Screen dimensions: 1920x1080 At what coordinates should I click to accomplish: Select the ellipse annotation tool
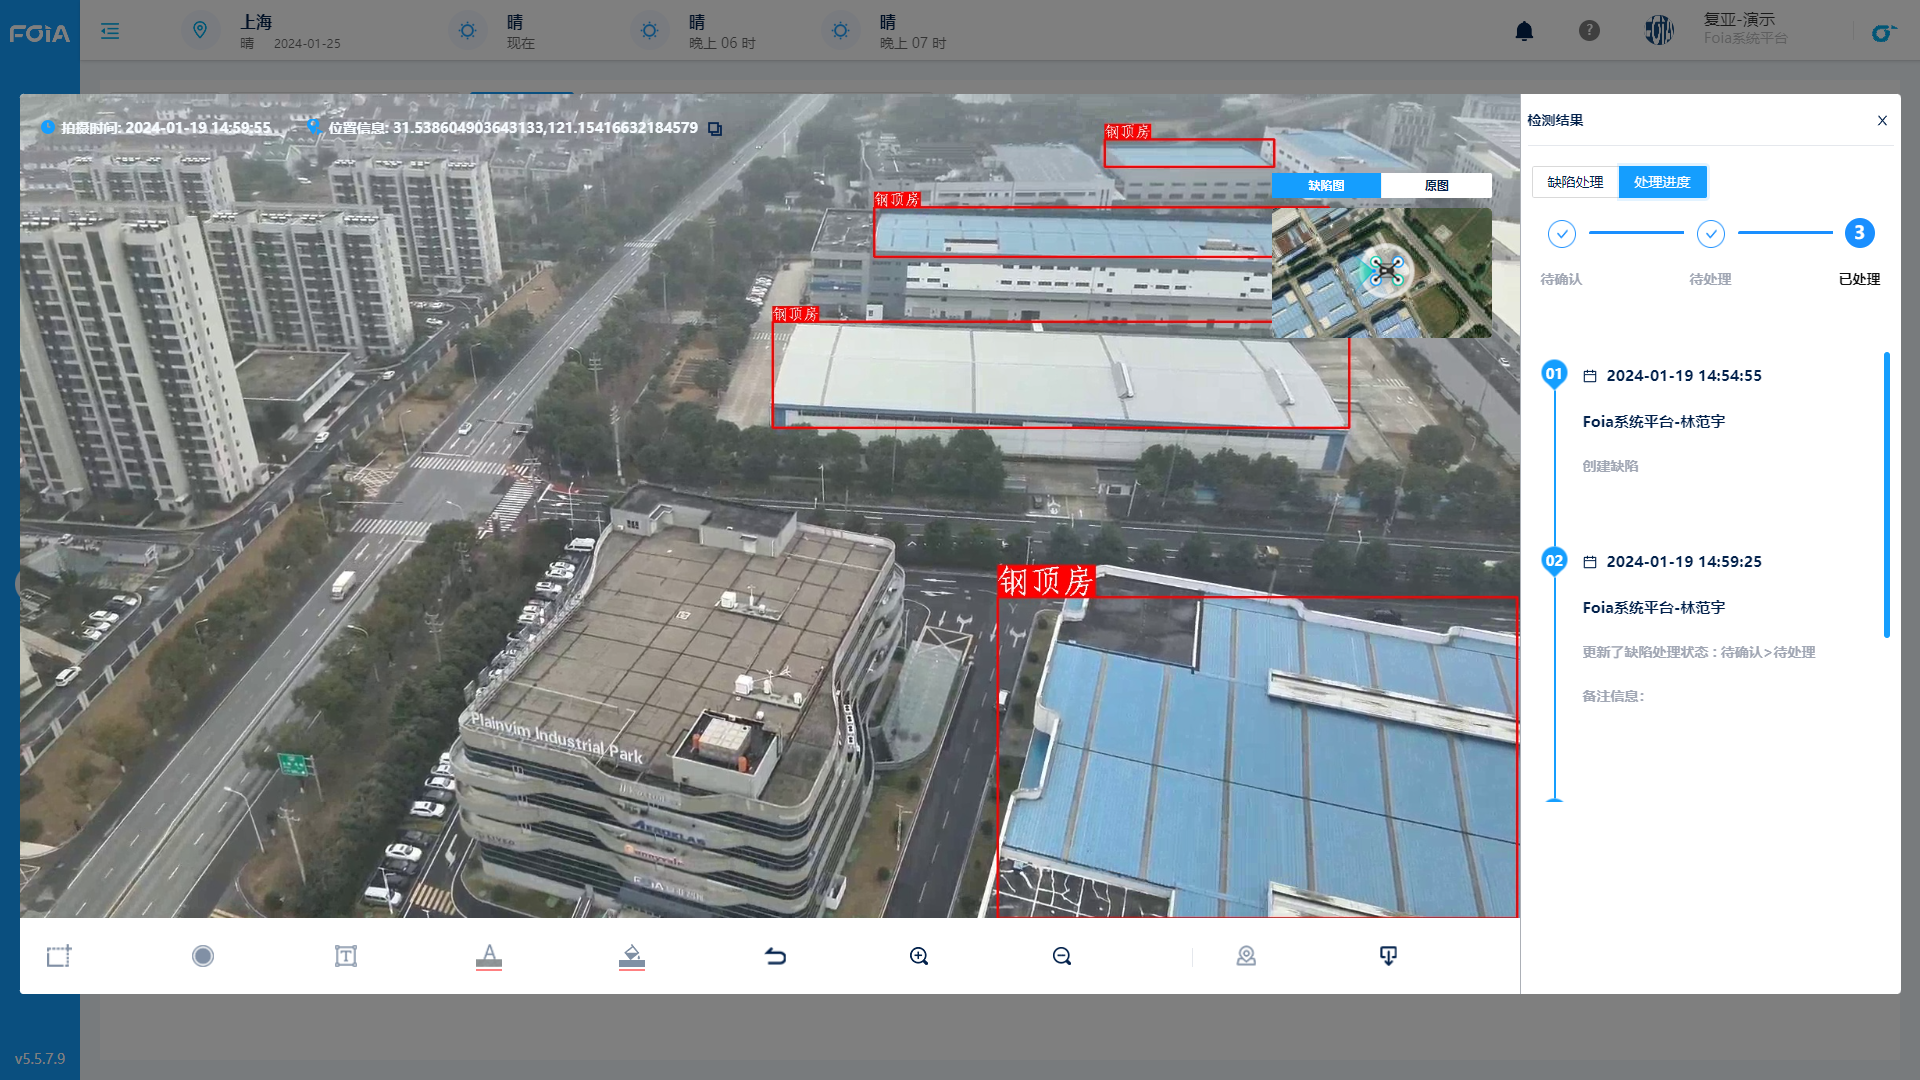point(202,956)
